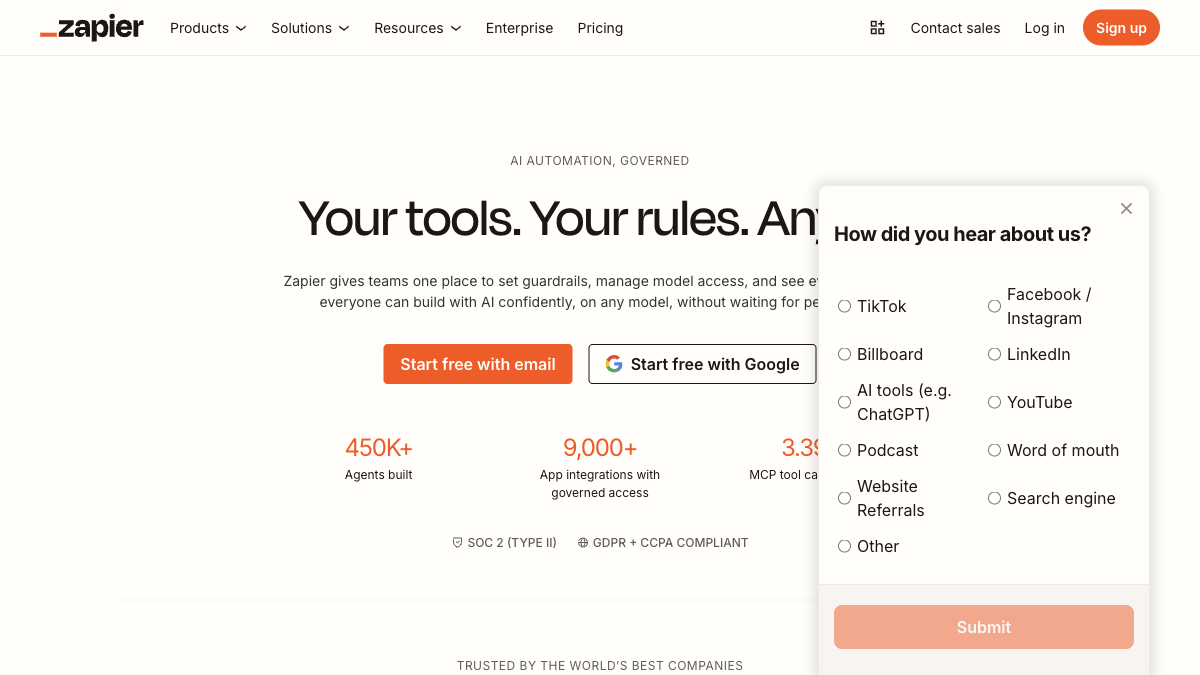
Task: Select the Other survey option
Action: coord(844,546)
